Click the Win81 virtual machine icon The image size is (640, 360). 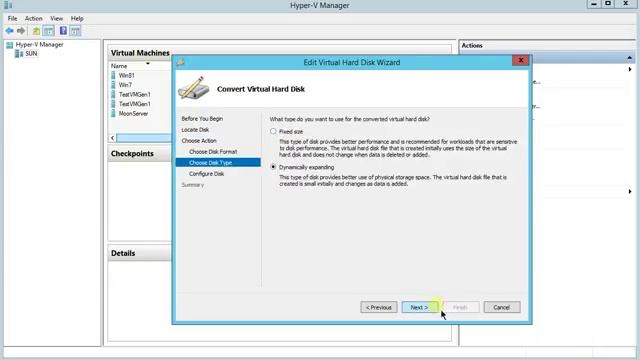tap(113, 76)
